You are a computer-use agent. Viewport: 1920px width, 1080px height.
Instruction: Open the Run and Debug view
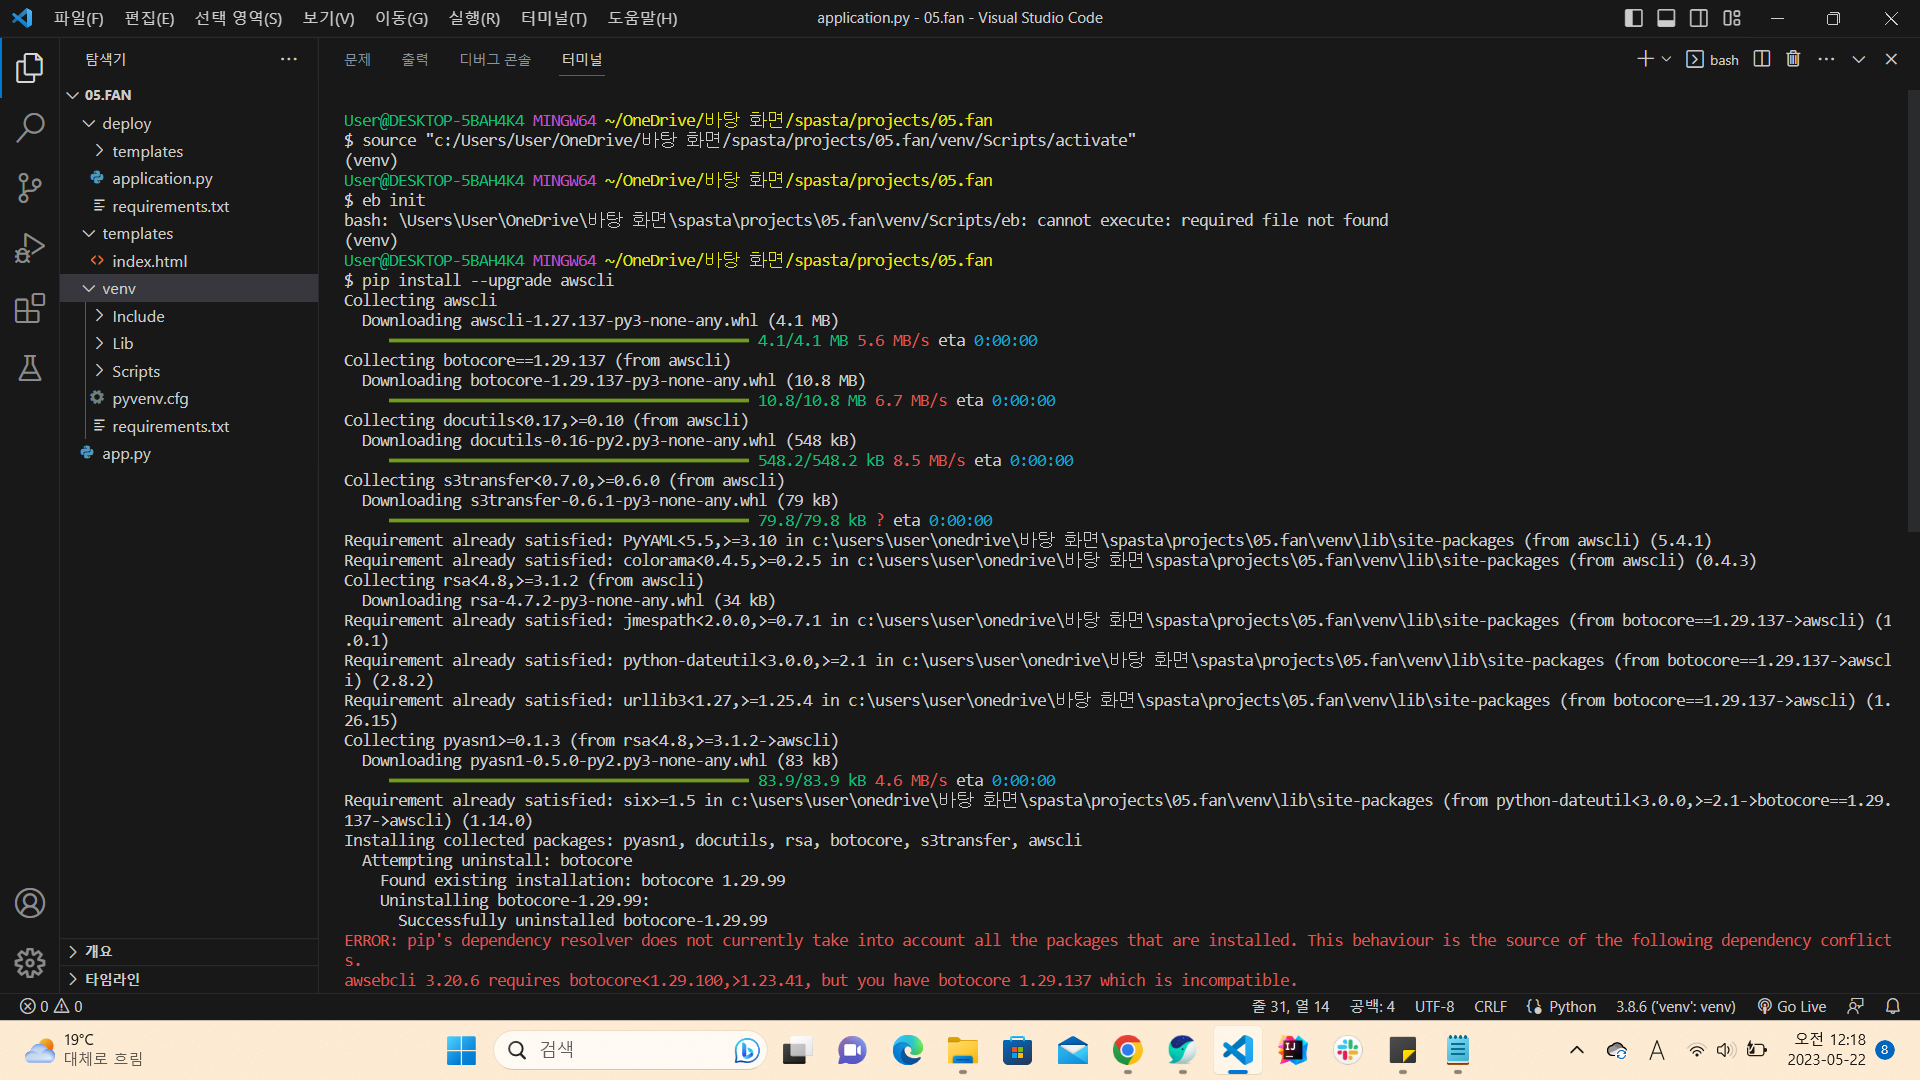30,247
